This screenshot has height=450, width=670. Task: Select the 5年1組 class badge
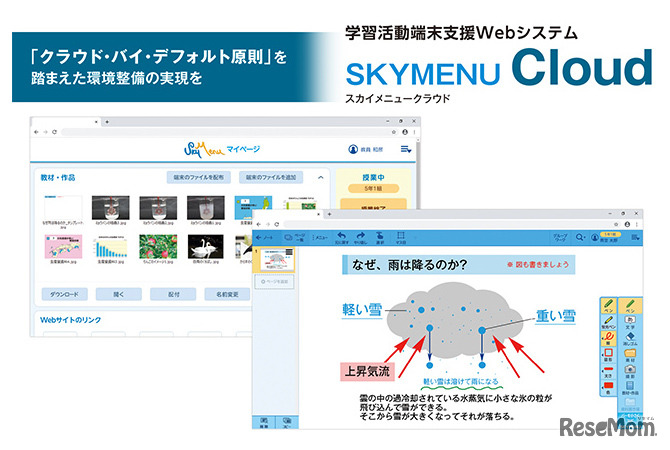(373, 188)
